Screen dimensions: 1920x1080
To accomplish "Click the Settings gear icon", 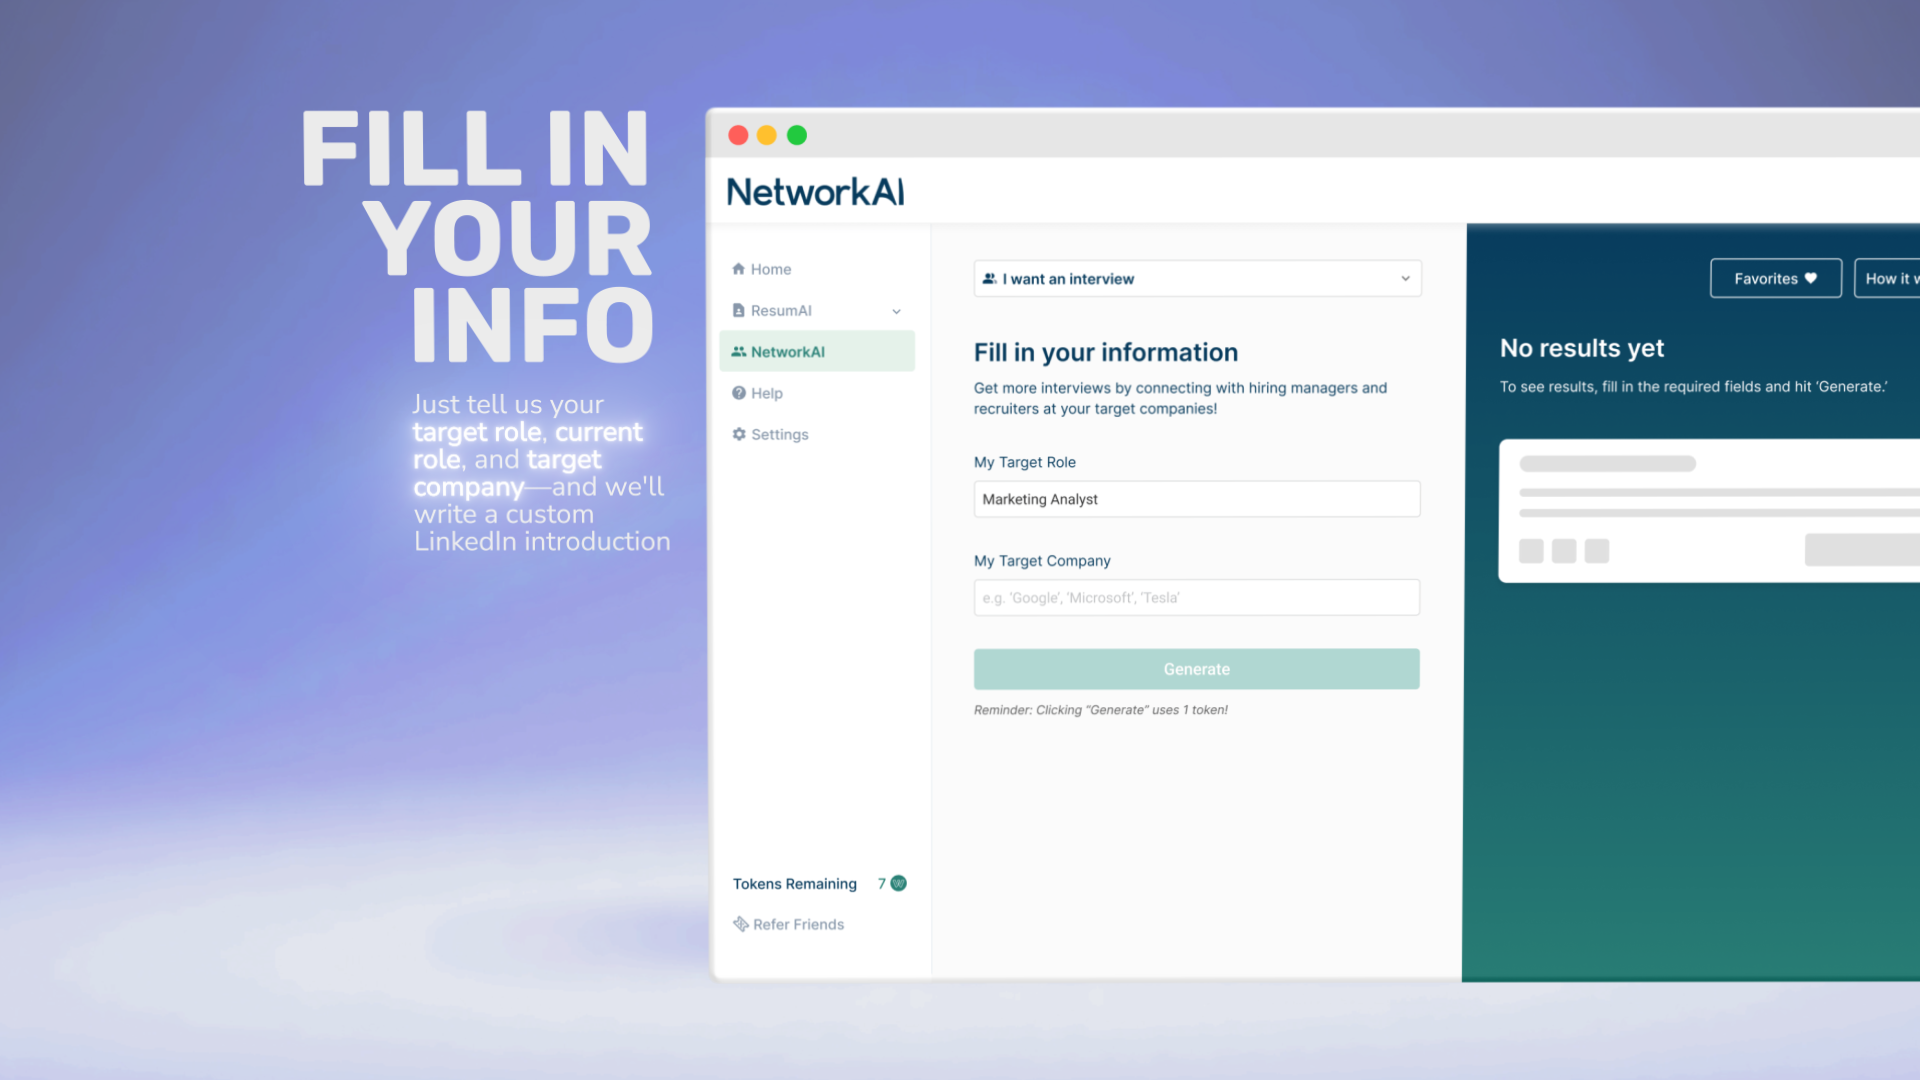I will click(738, 434).
